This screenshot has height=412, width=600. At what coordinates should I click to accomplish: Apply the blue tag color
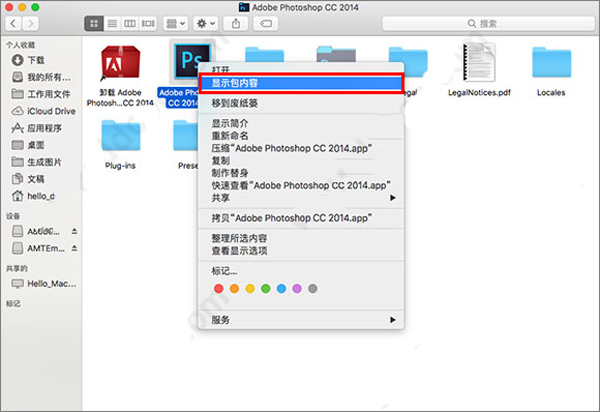click(x=281, y=288)
